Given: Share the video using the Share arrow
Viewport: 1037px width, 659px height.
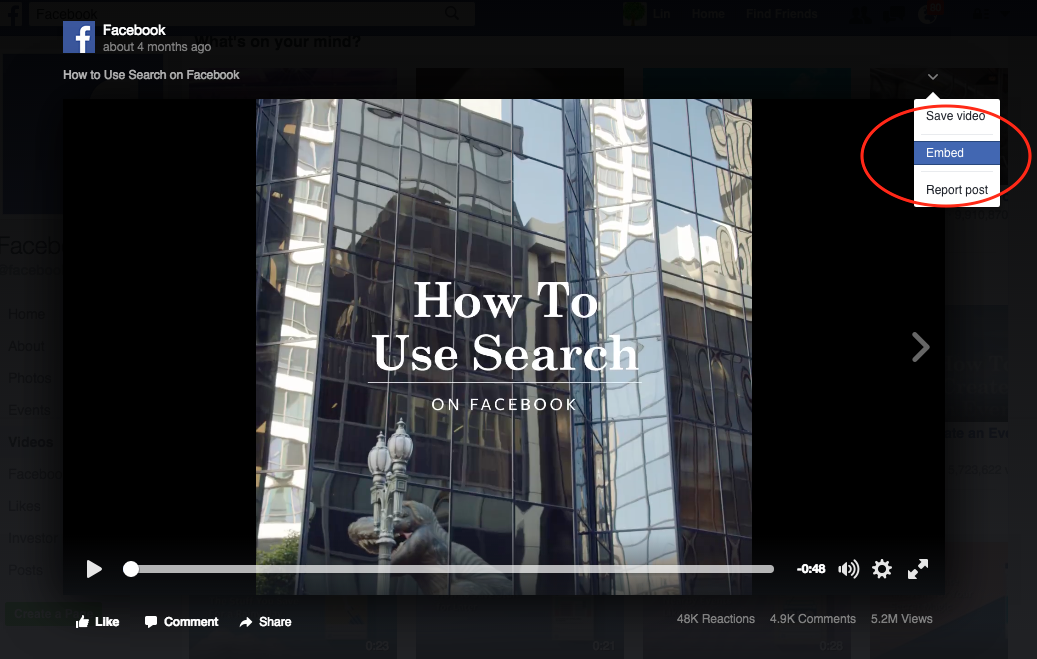Looking at the screenshot, I should tap(265, 621).
